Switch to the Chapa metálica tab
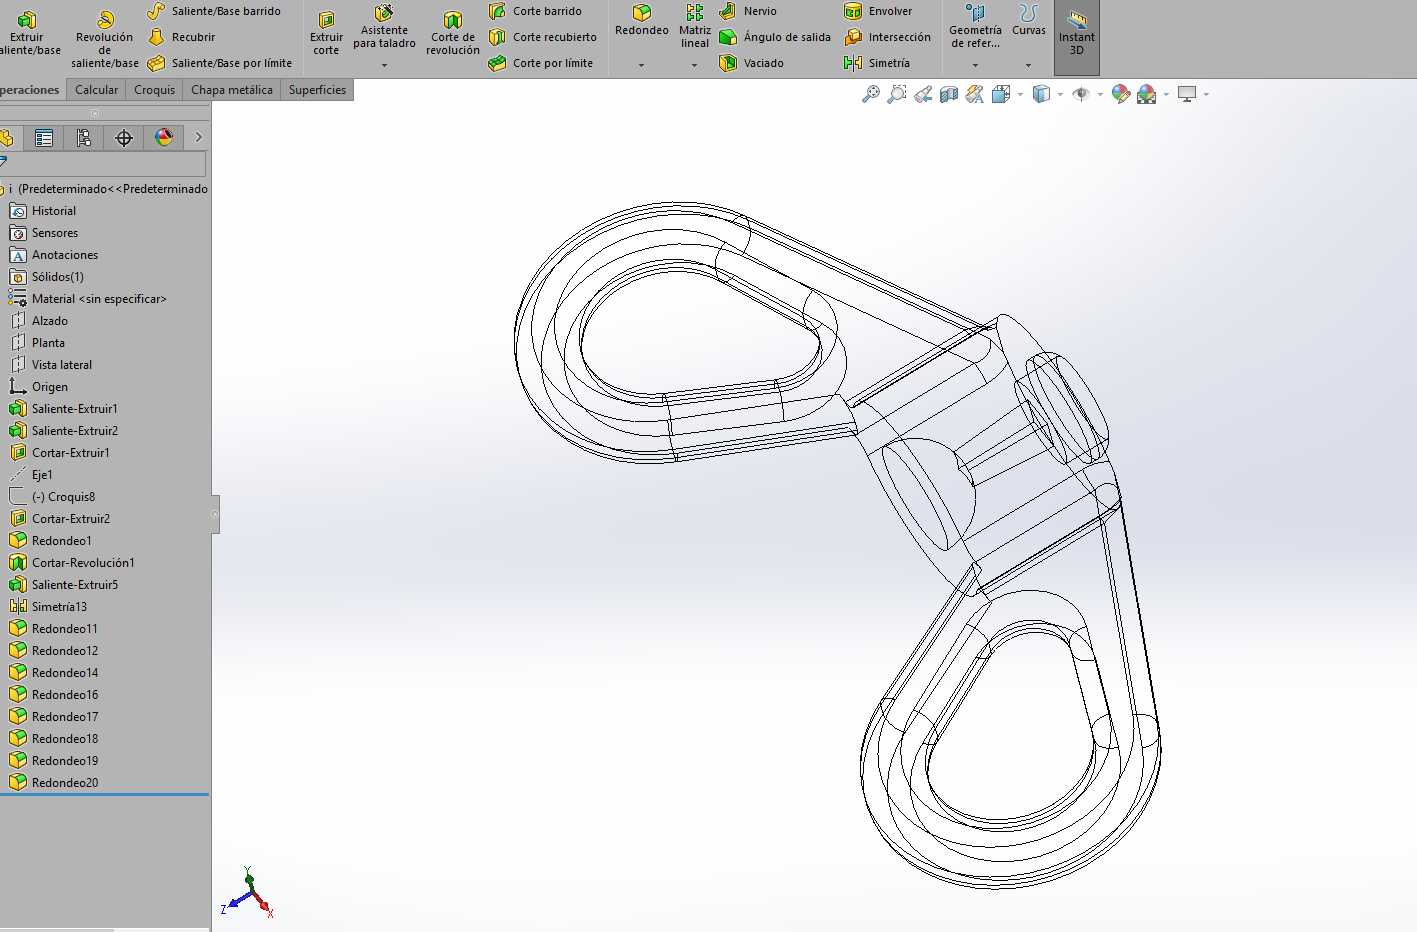This screenshot has width=1417, height=932. tap(232, 90)
